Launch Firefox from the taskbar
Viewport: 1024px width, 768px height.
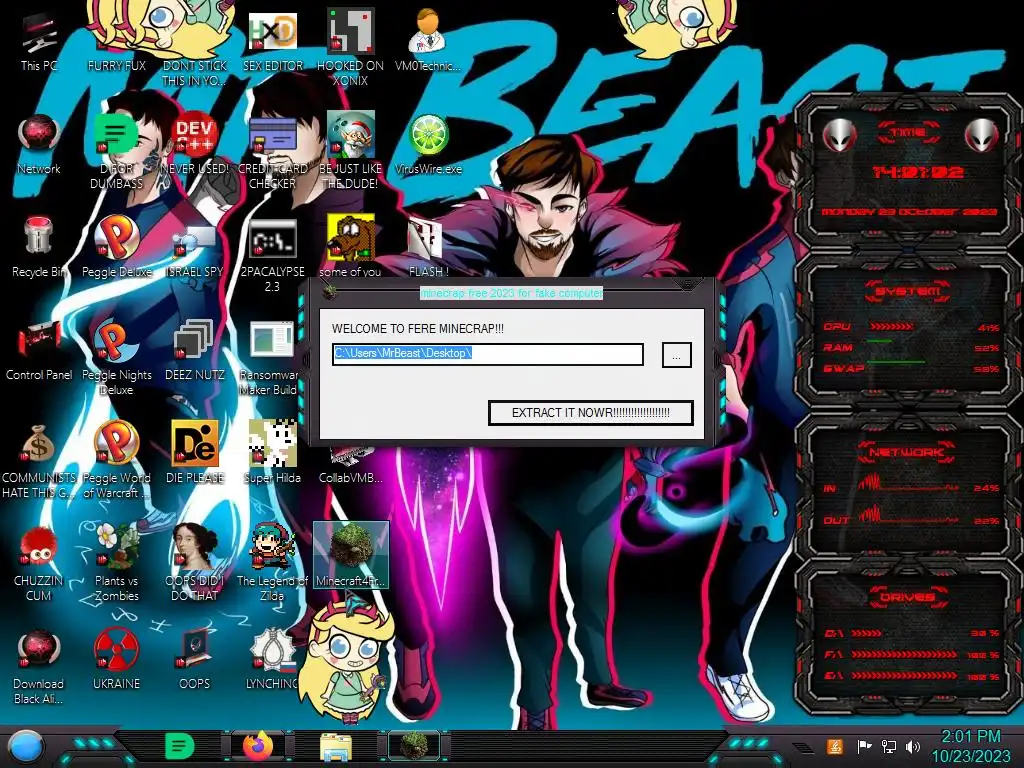pos(258,746)
